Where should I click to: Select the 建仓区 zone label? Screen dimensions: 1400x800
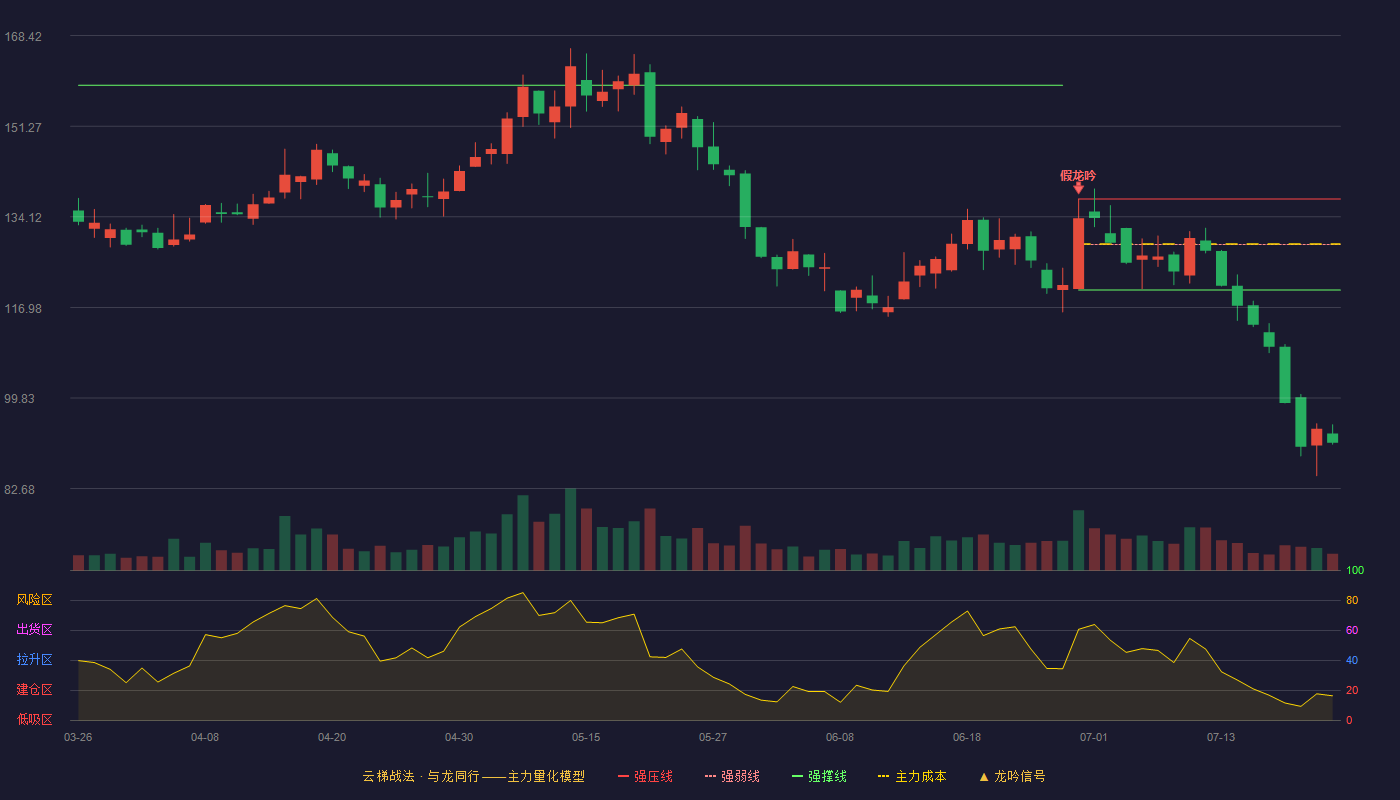click(34, 690)
